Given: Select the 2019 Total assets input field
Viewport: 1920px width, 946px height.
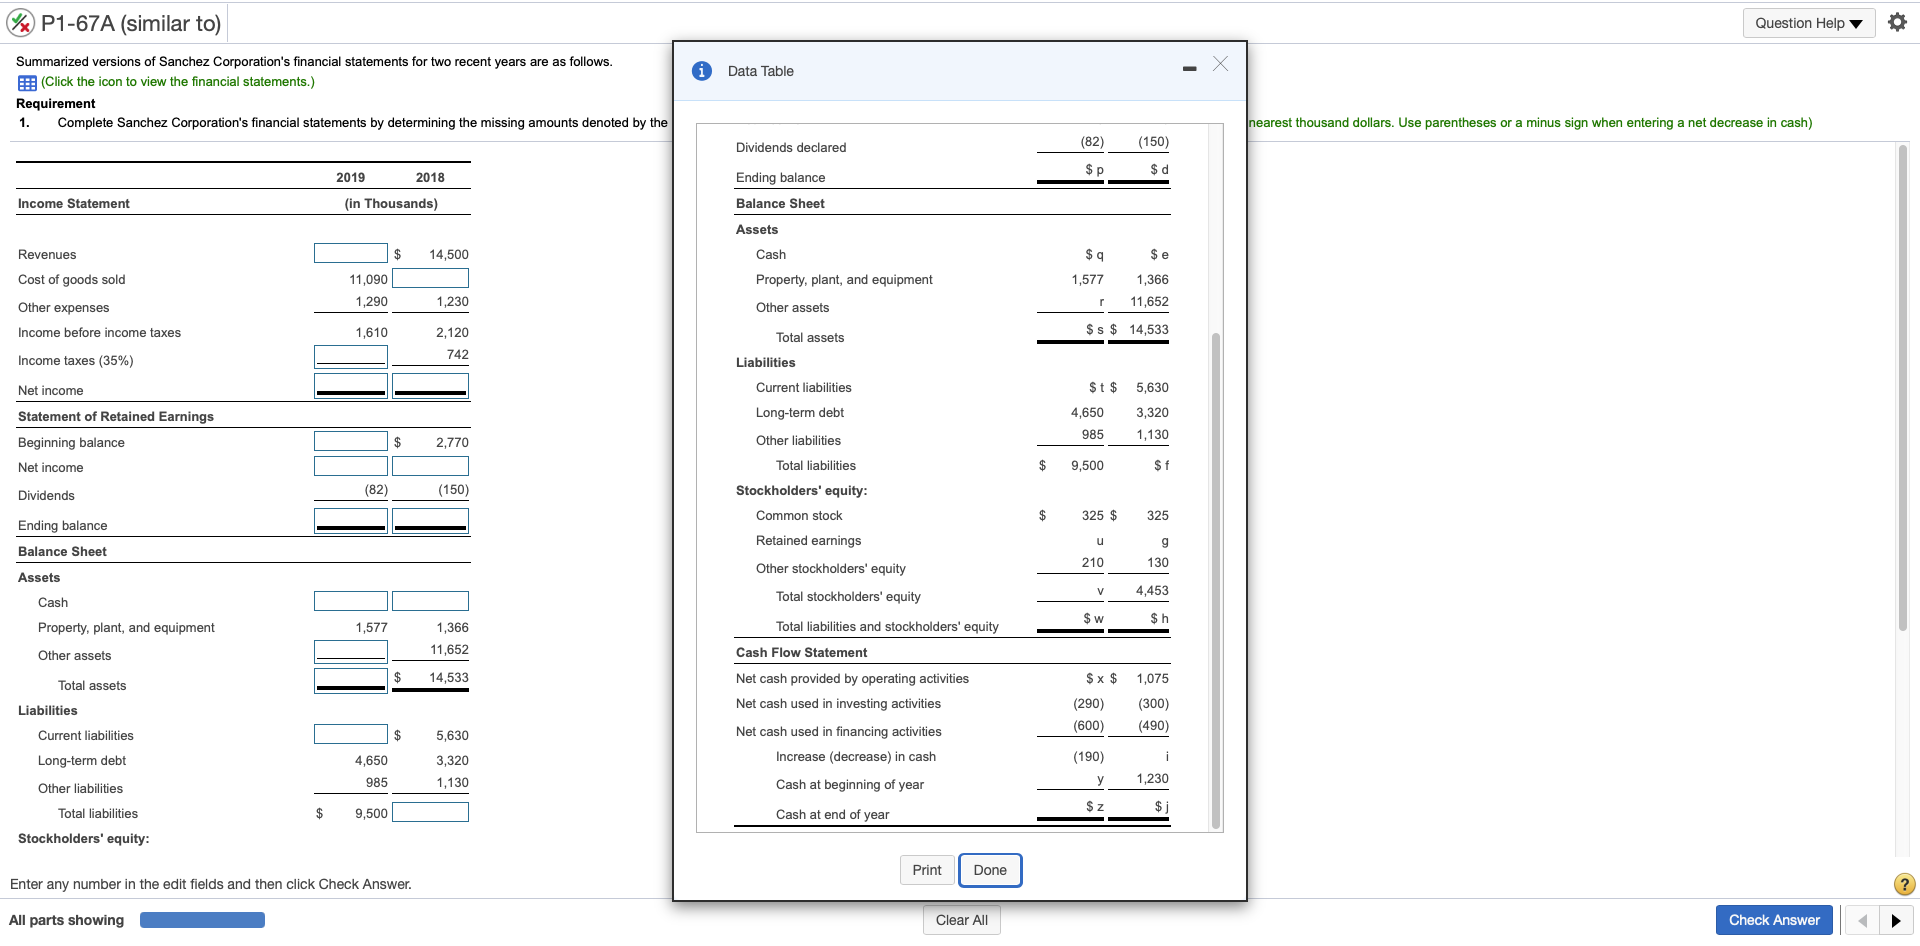Looking at the screenshot, I should pos(351,680).
